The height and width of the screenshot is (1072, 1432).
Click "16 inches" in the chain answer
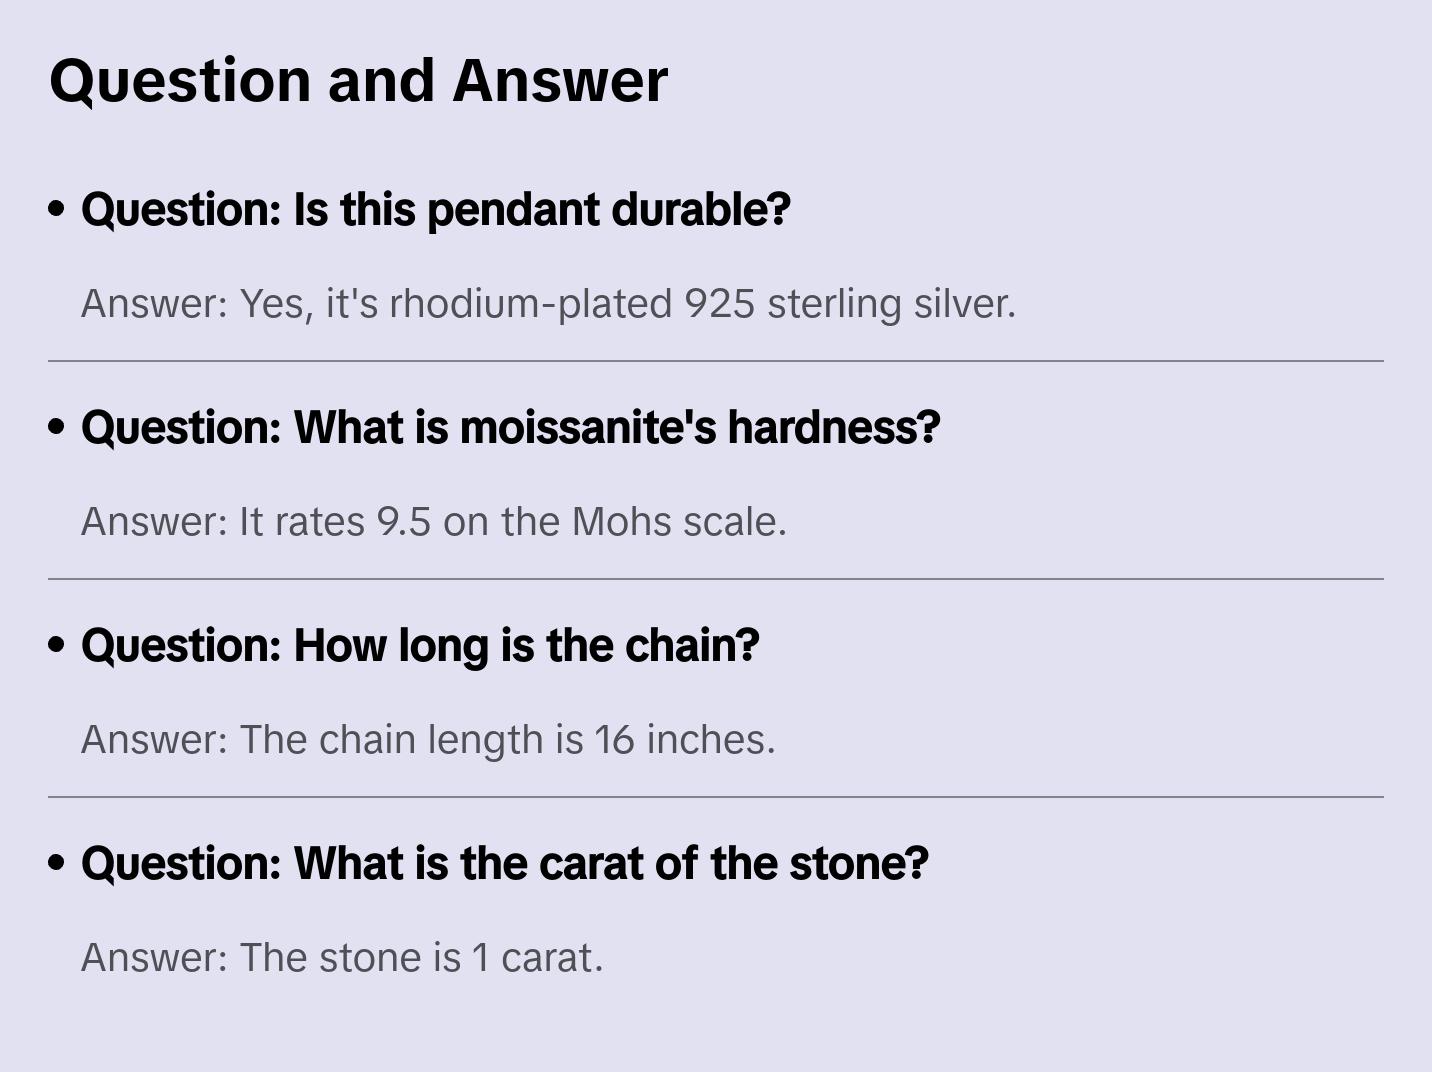pyautogui.click(x=684, y=739)
